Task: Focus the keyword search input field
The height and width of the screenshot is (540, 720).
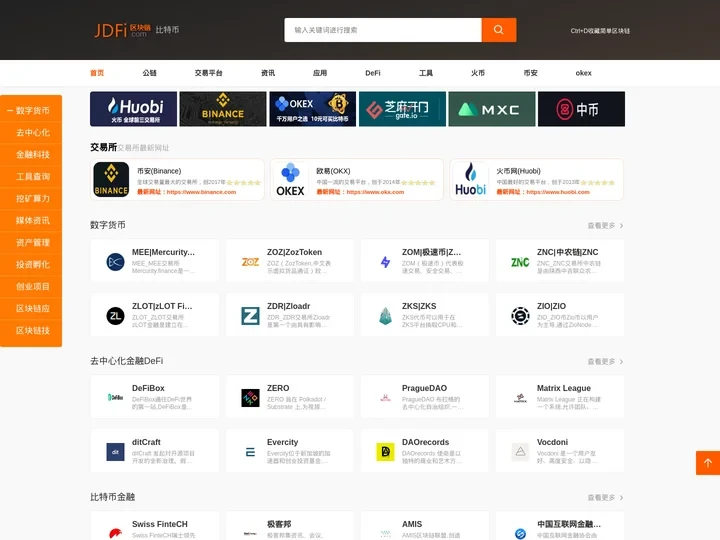Action: 383,30
